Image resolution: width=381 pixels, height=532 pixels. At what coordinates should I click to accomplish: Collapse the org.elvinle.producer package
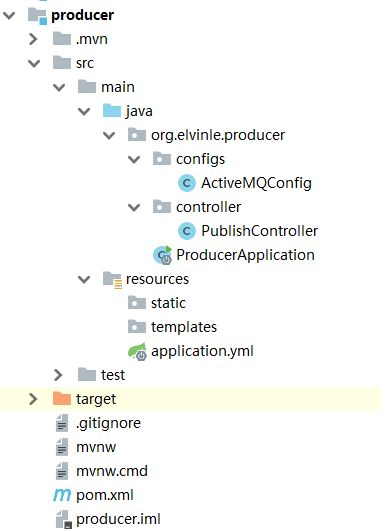[109, 135]
